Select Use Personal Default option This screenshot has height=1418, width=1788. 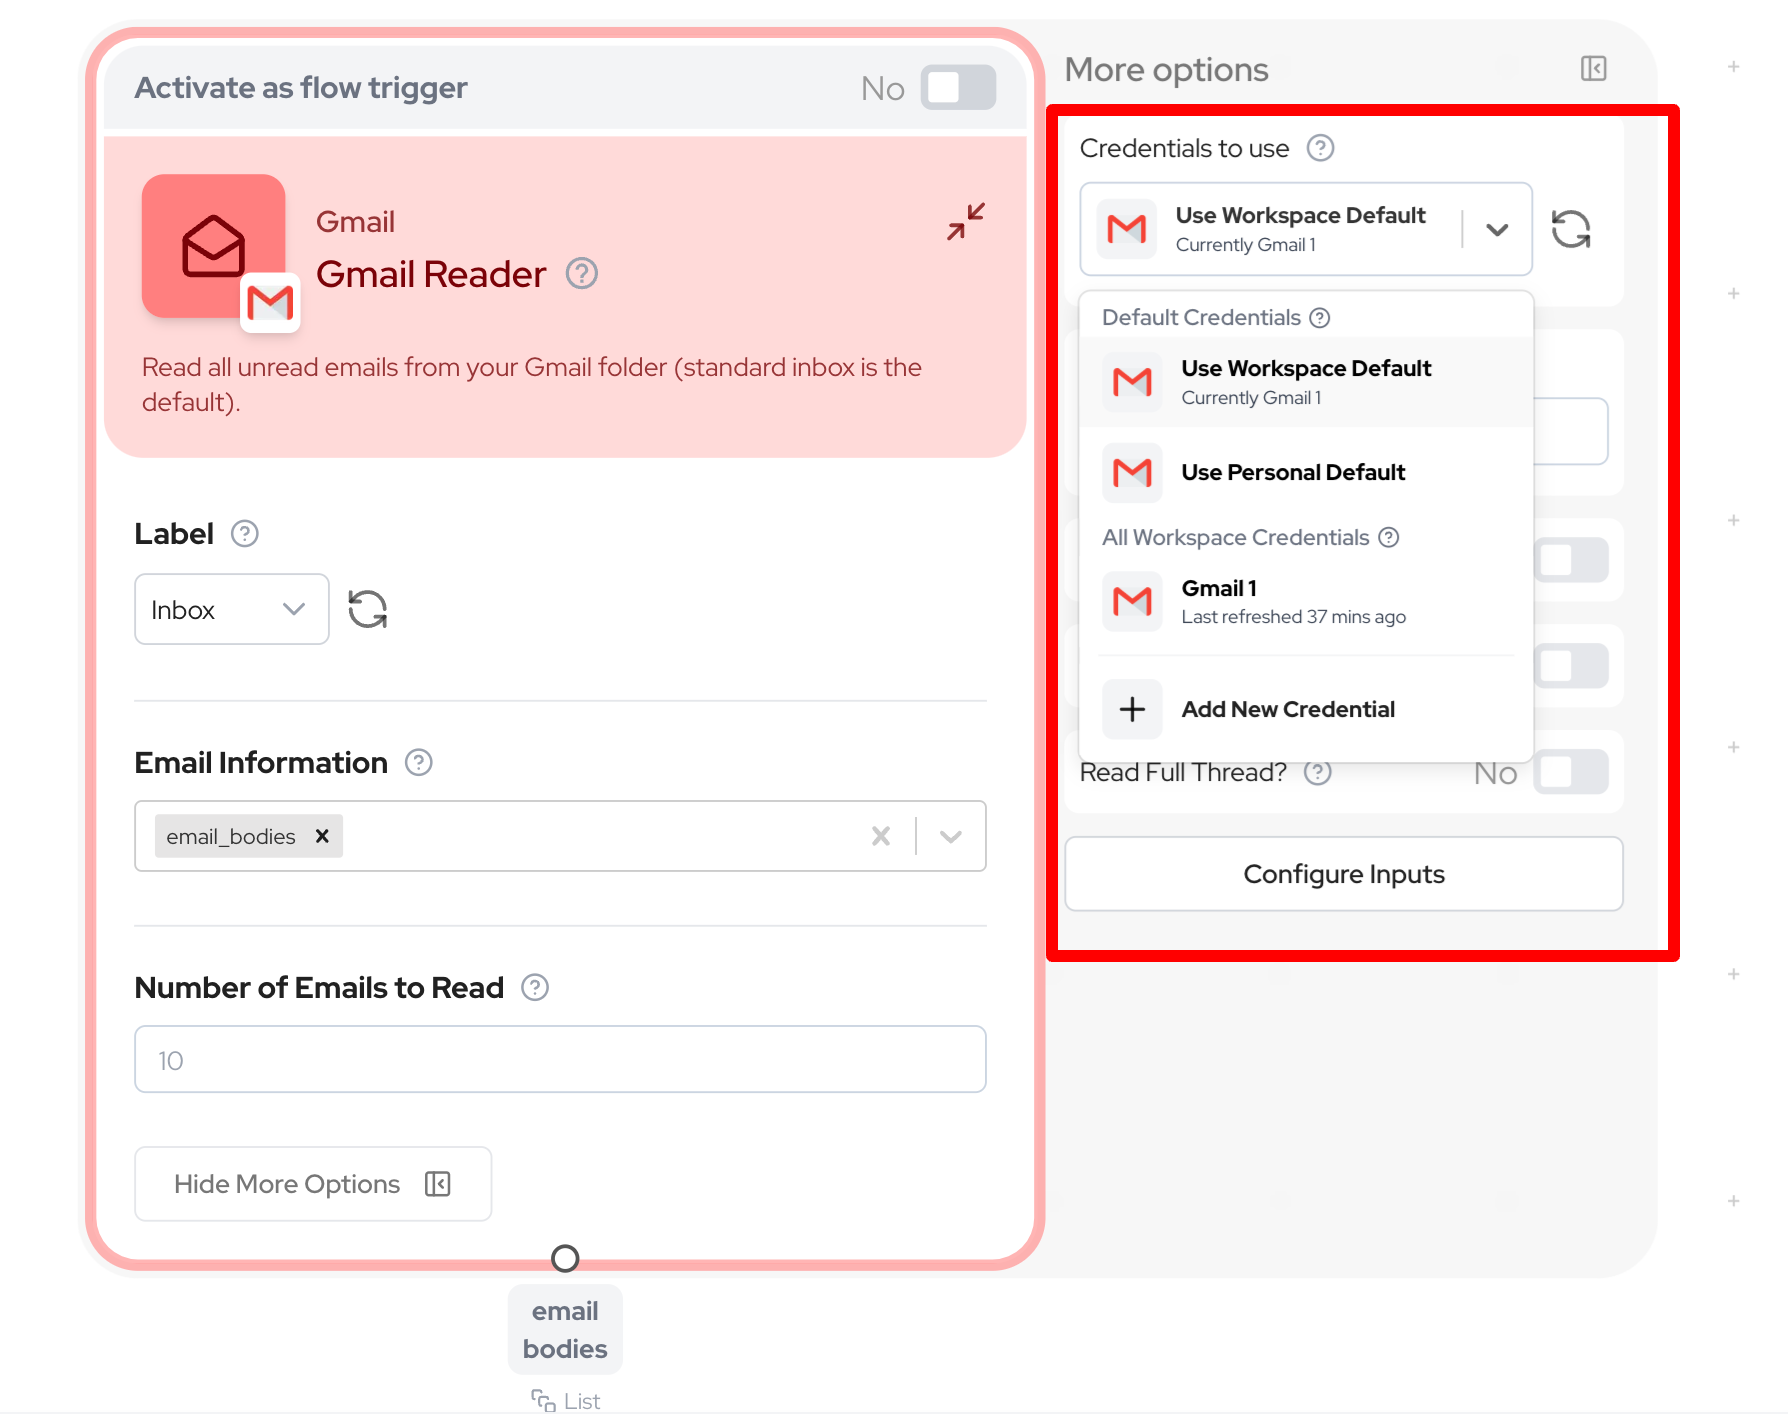[x=1306, y=472]
